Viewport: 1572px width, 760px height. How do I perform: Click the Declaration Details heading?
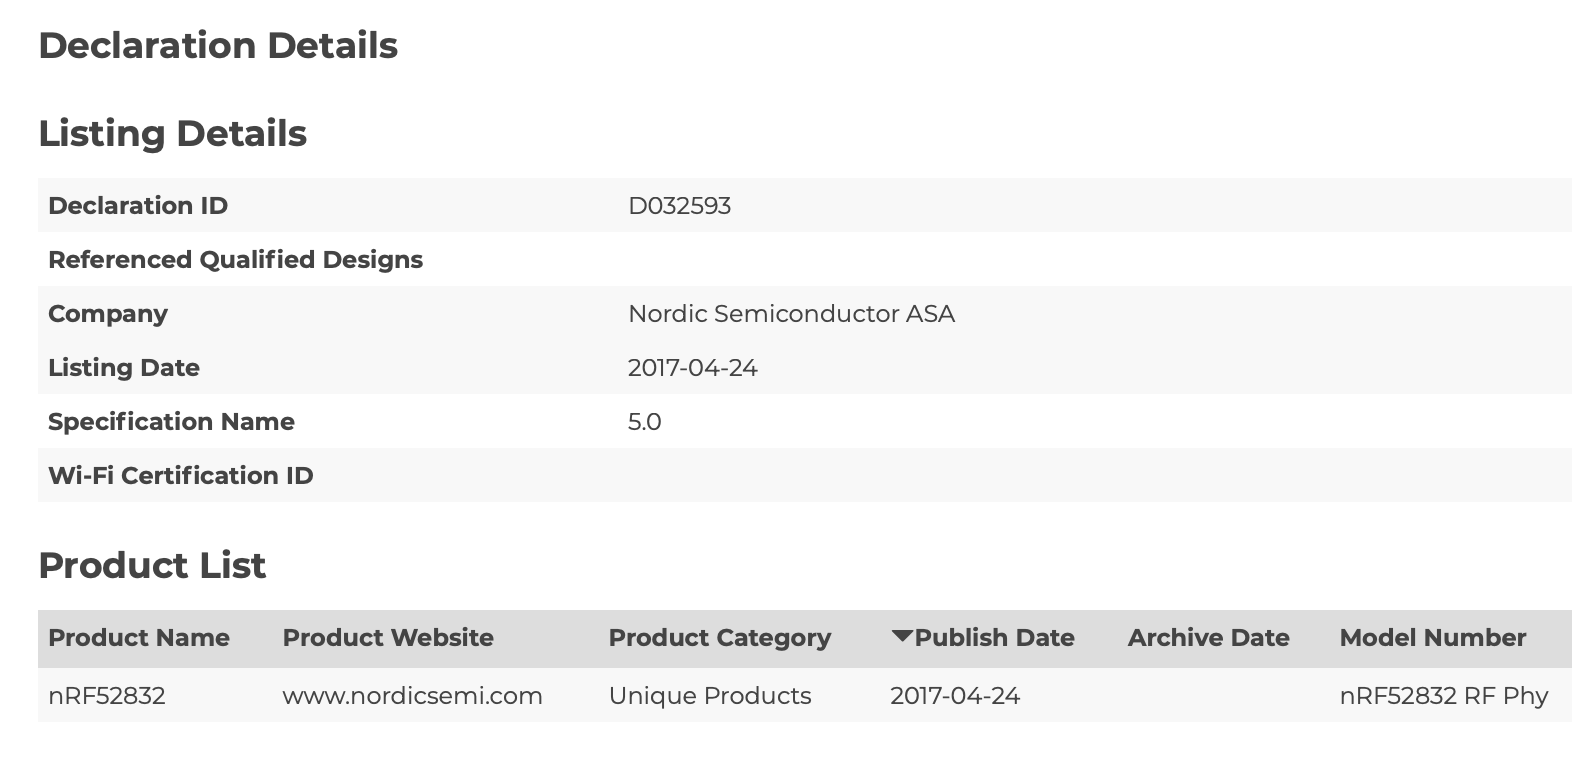pos(218,46)
